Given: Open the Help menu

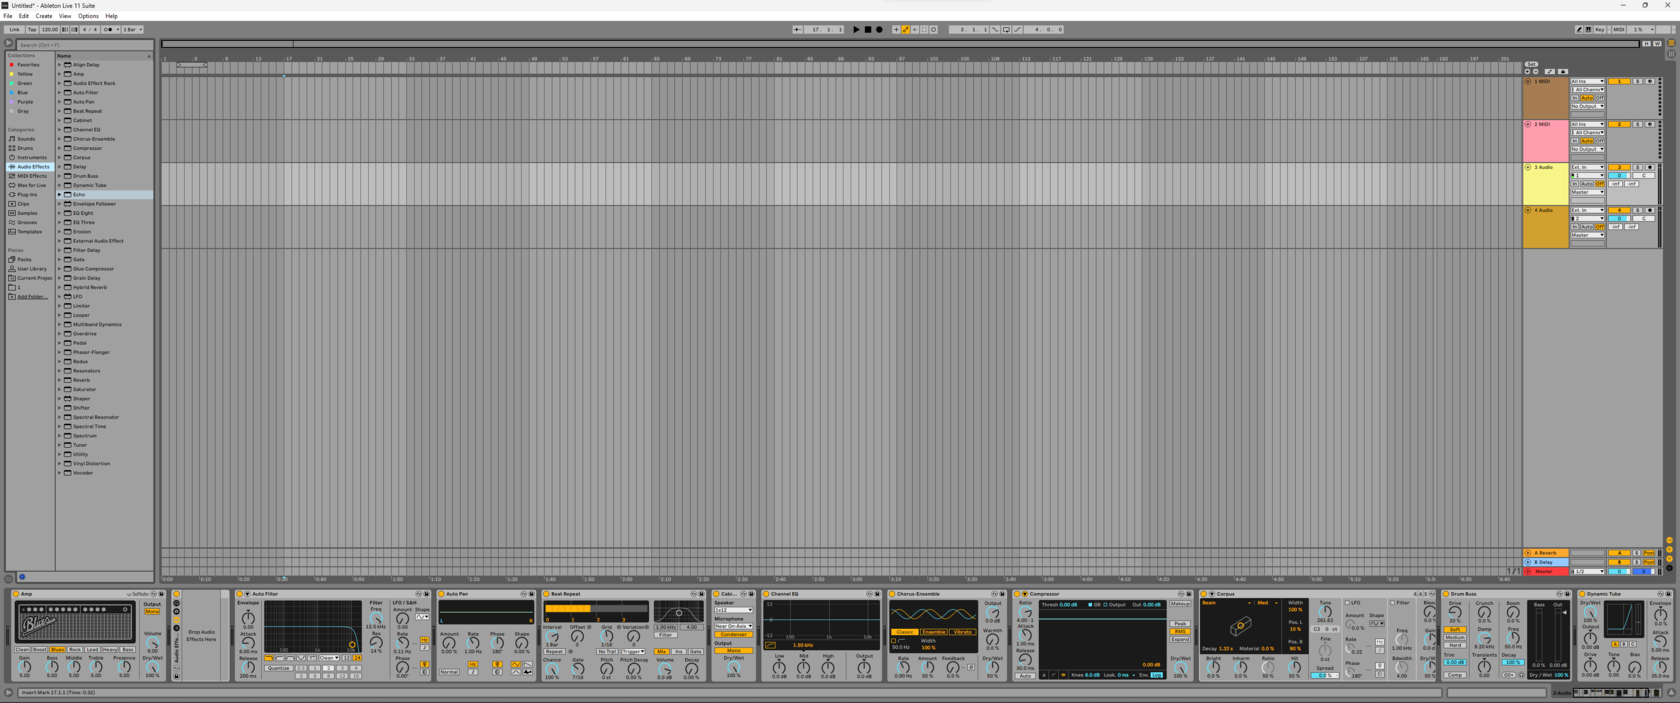Looking at the screenshot, I should click(111, 16).
